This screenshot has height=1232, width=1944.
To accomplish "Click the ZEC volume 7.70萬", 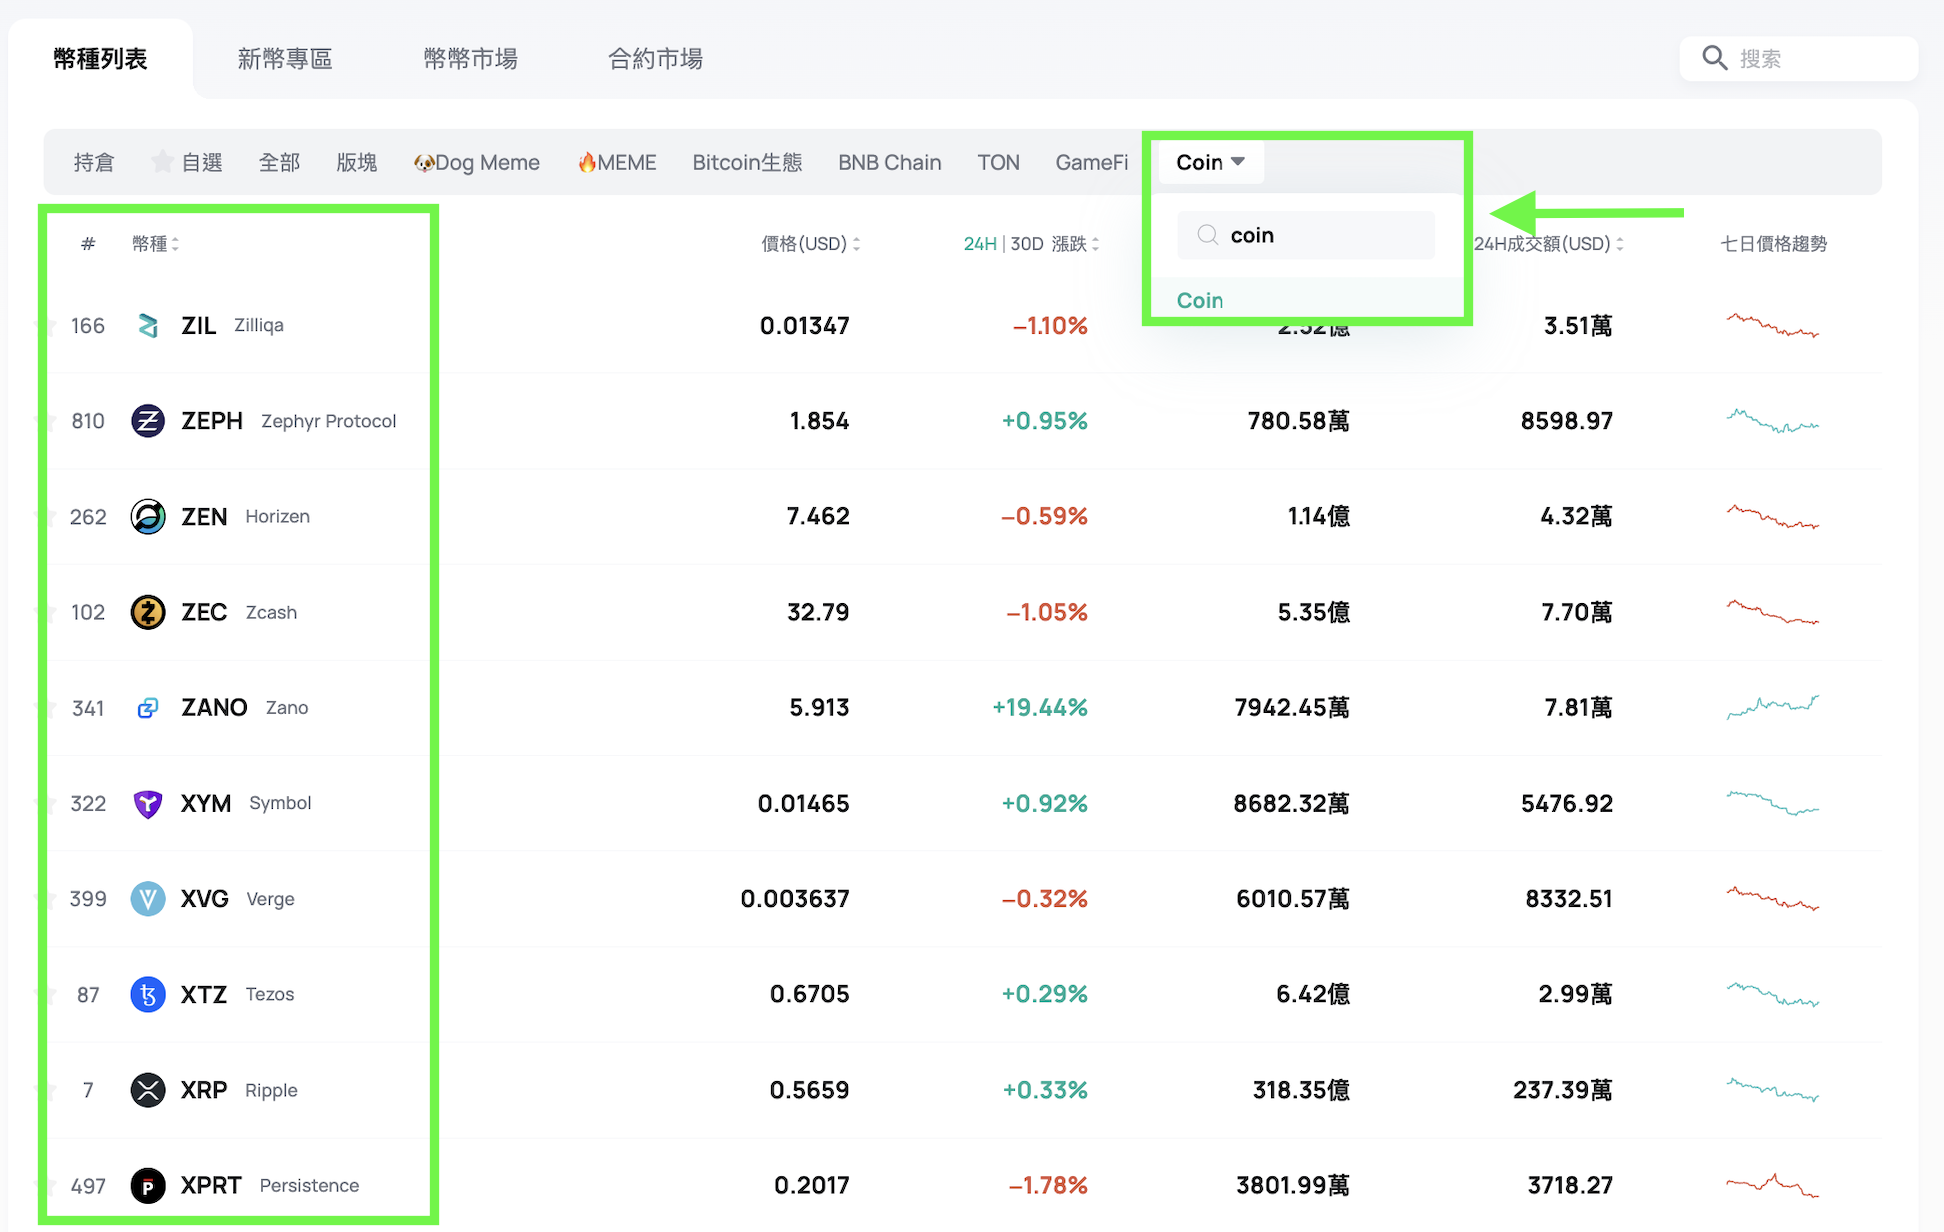I will point(1577,612).
